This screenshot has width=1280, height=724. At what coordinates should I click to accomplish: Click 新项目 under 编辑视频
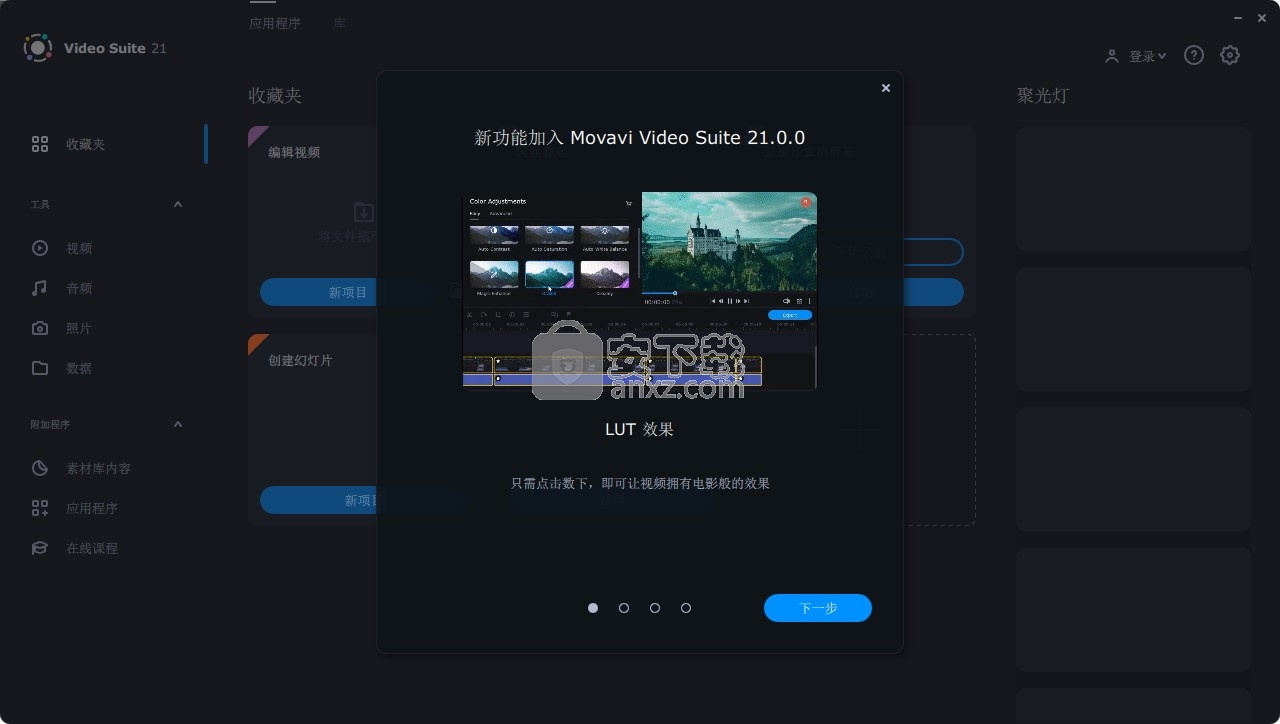(x=348, y=292)
